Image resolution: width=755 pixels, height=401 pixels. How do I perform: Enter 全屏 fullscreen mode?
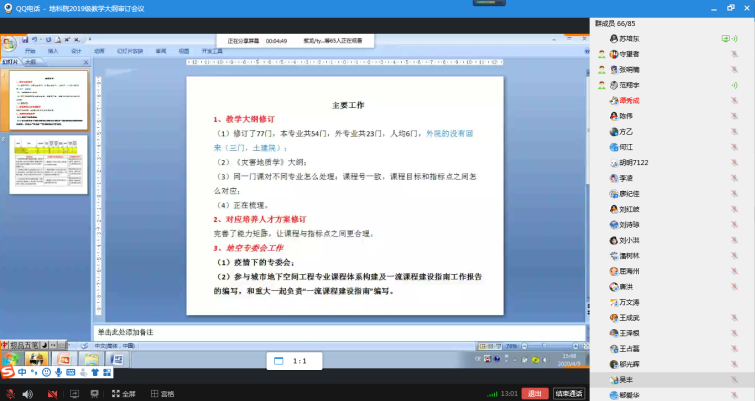click(x=123, y=393)
